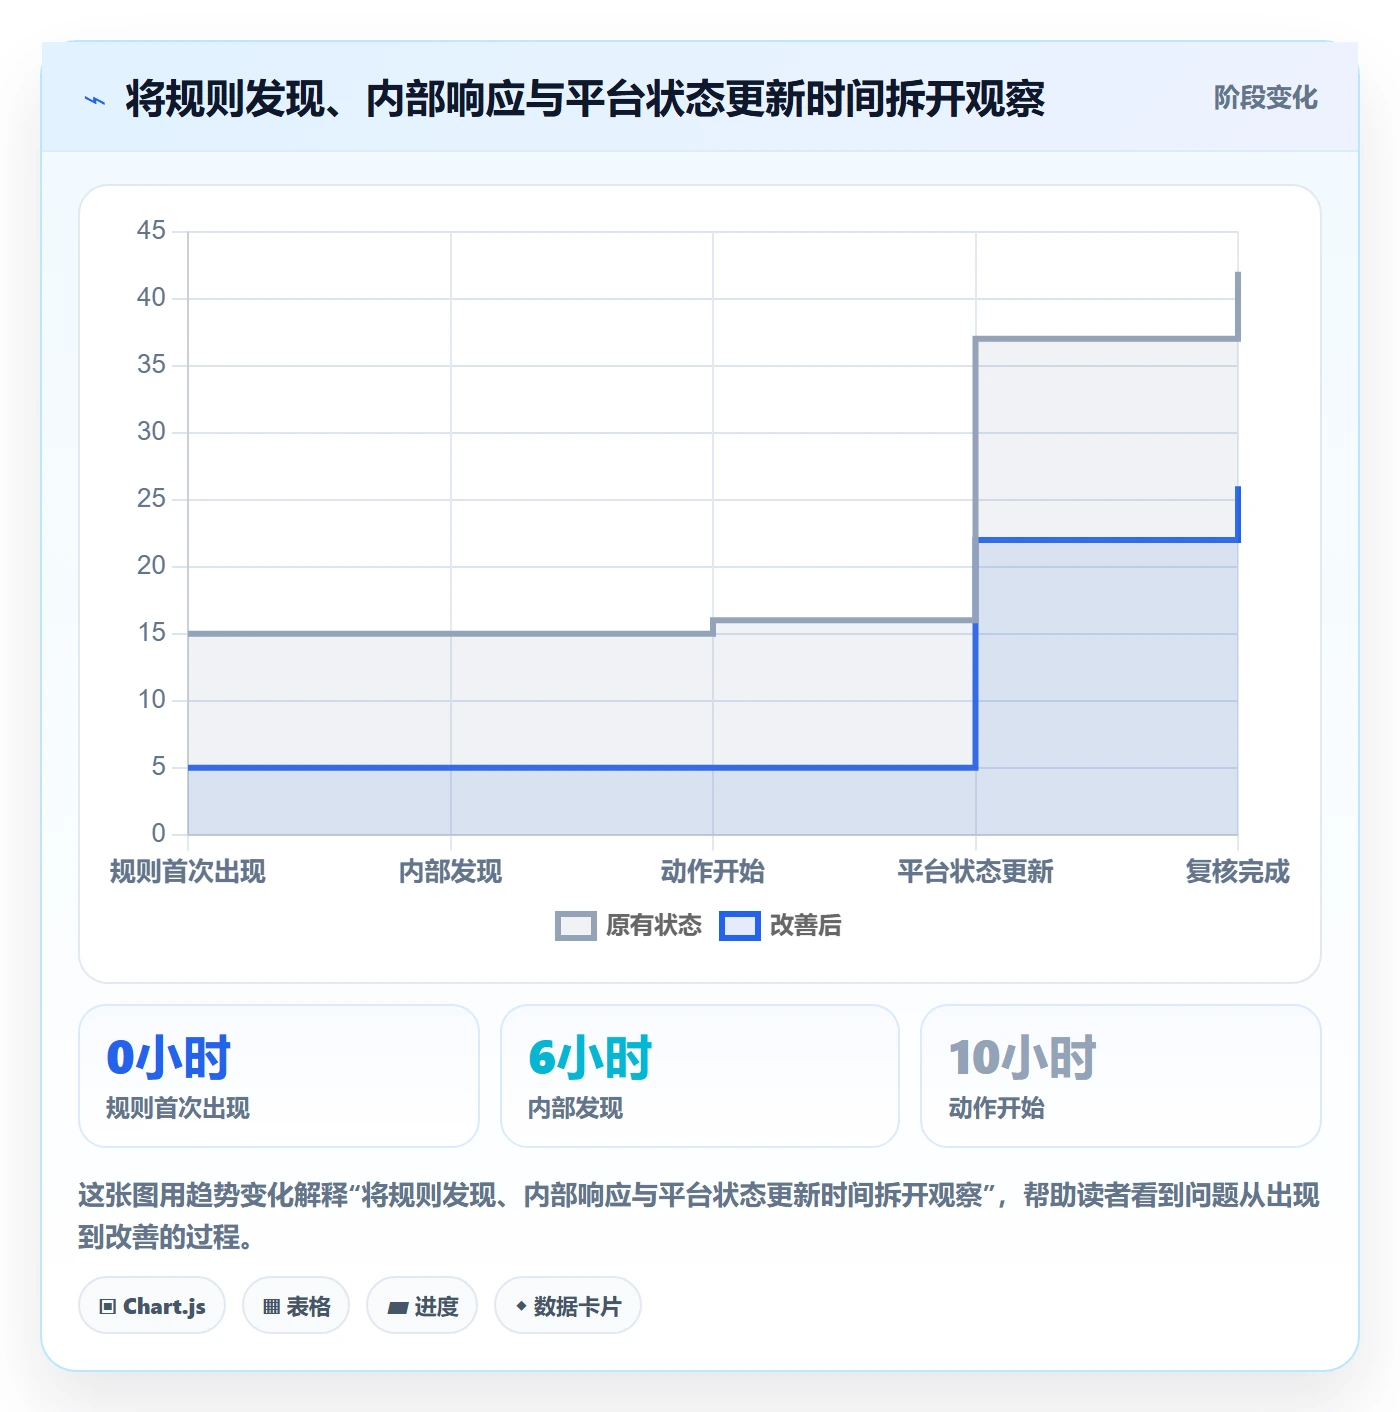Click the 阶段变化 label in the header
The image size is (1400, 1412).
(1266, 98)
